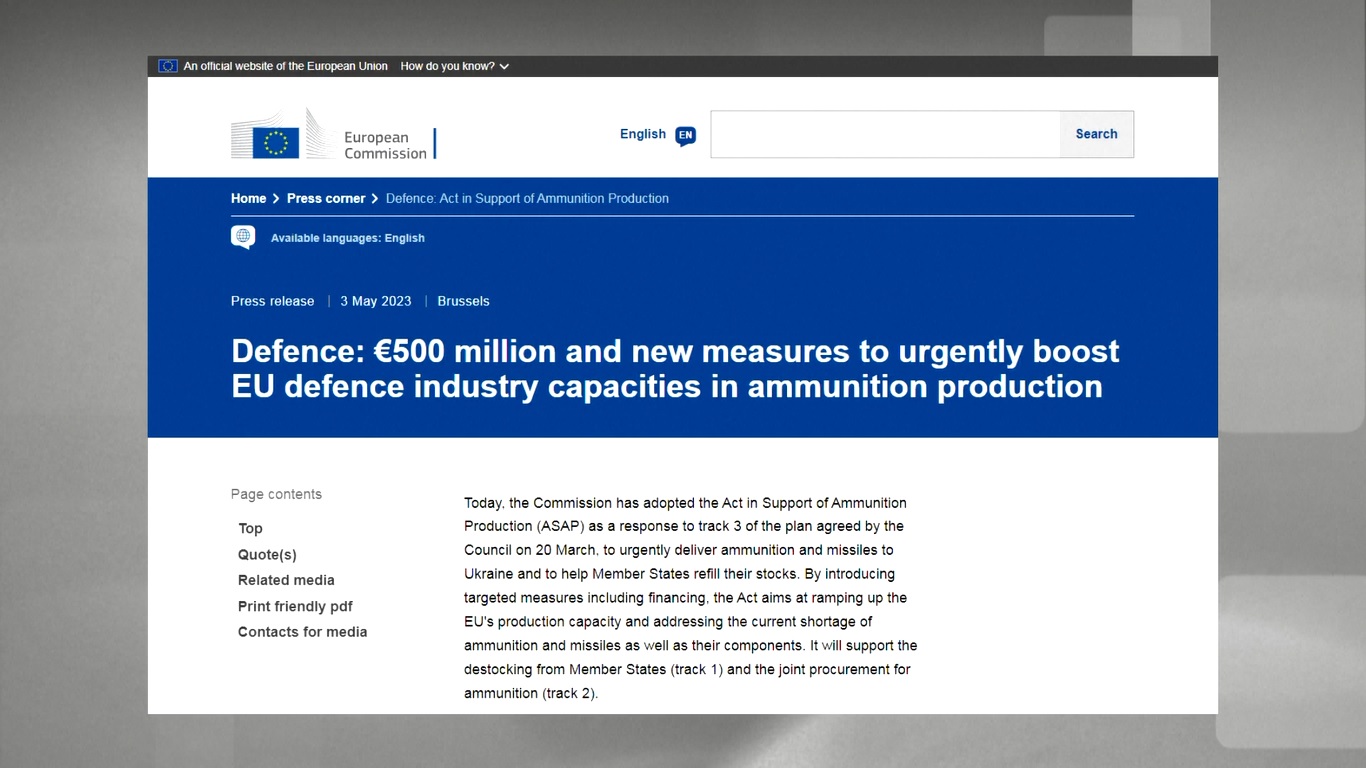Click chevron arrow after Home breadcrumb

coord(276,199)
